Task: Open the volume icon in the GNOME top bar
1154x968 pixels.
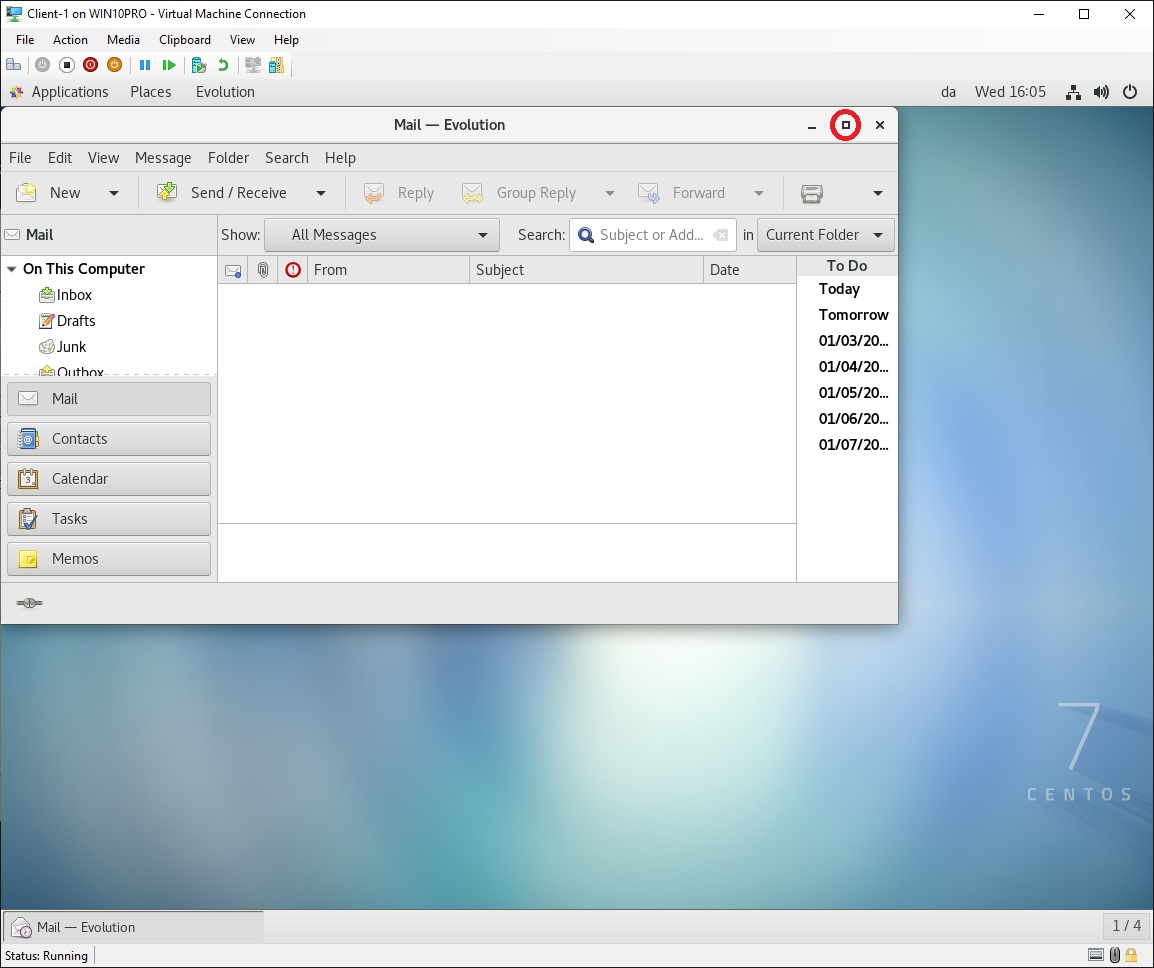Action: pos(1101,92)
